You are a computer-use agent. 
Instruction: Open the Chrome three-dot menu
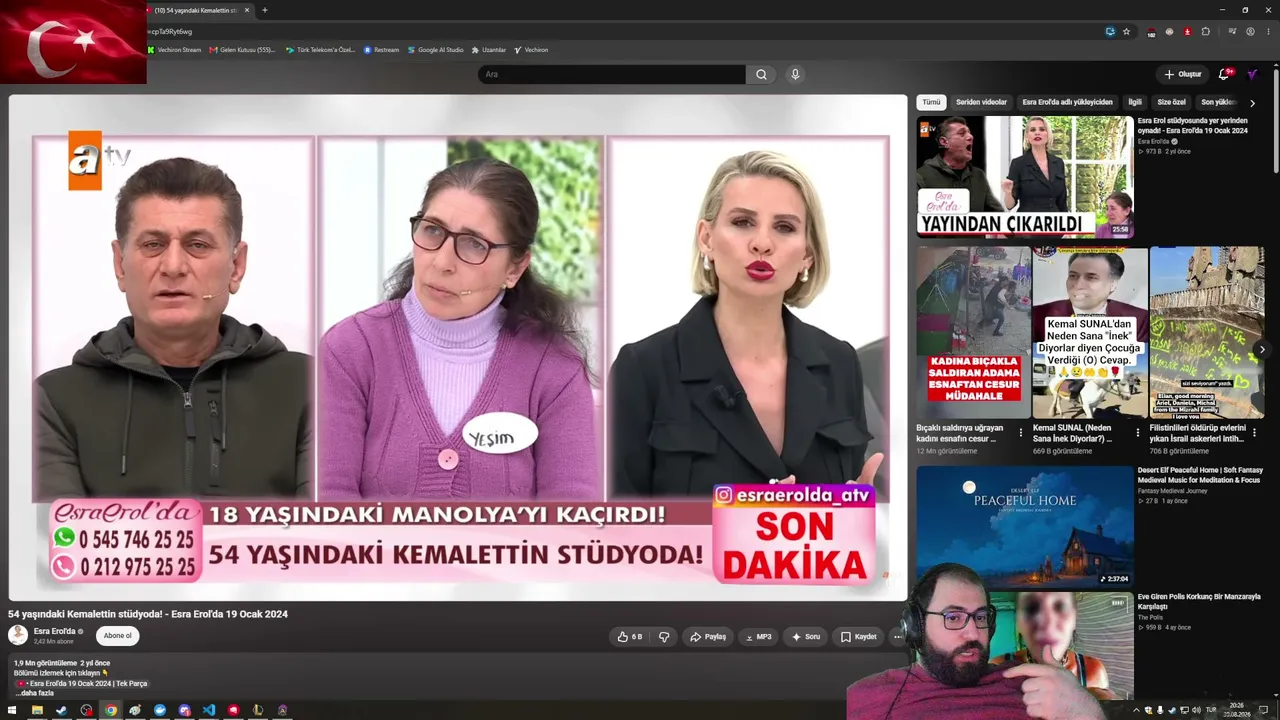click(1267, 31)
